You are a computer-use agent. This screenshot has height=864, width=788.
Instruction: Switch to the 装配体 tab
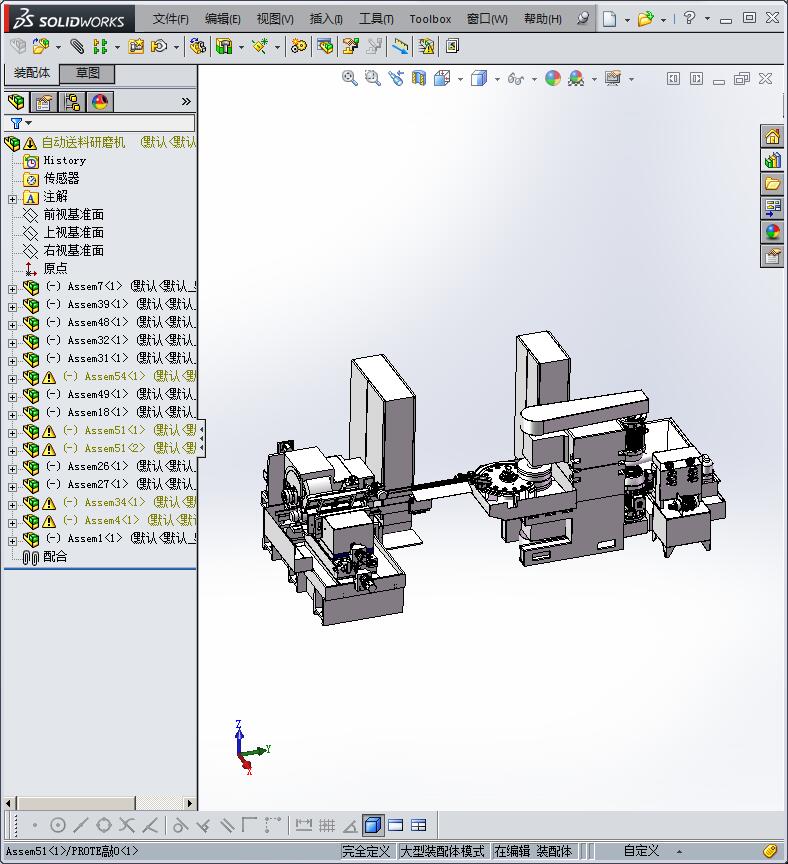pyautogui.click(x=31, y=73)
